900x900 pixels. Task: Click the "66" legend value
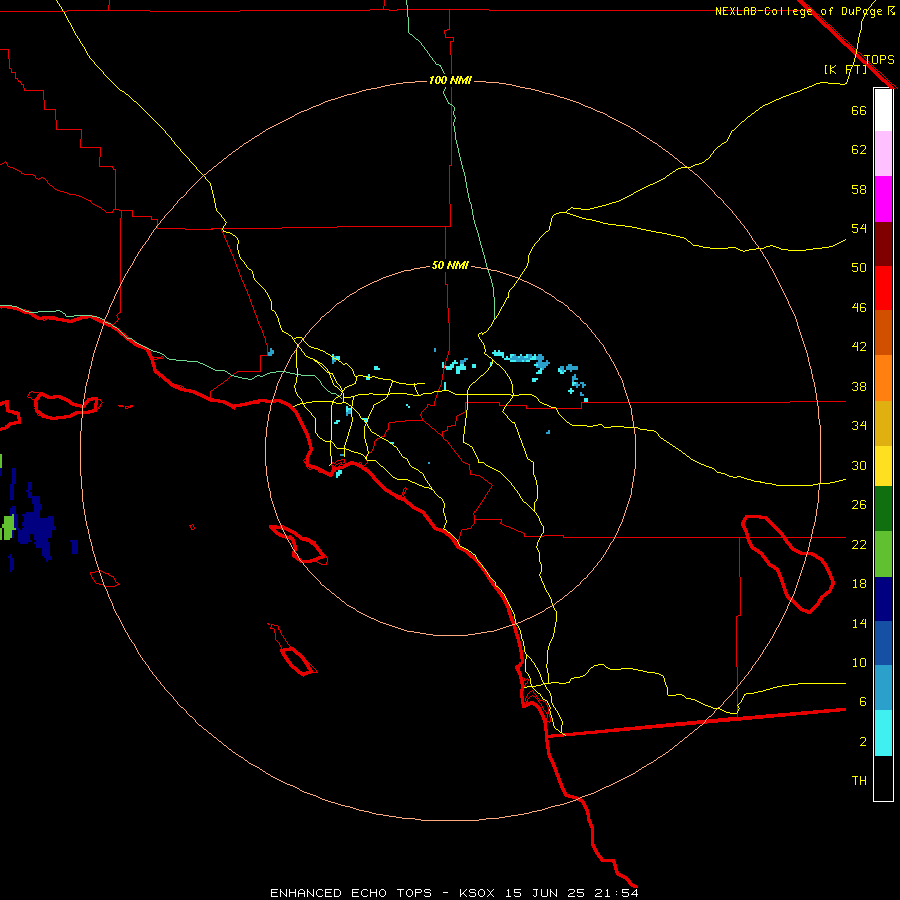(859, 110)
